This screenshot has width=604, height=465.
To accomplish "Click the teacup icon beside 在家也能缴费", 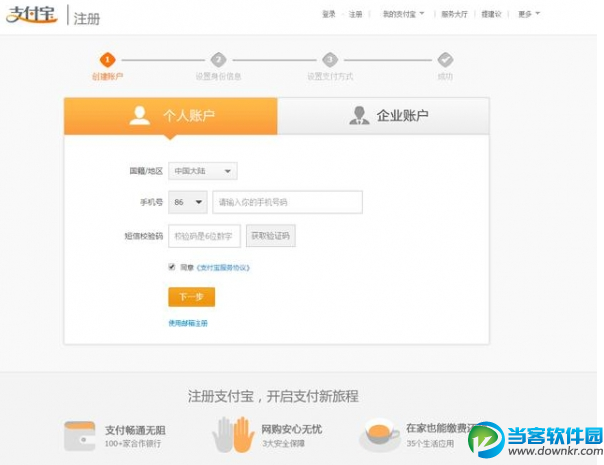I will click(380, 435).
